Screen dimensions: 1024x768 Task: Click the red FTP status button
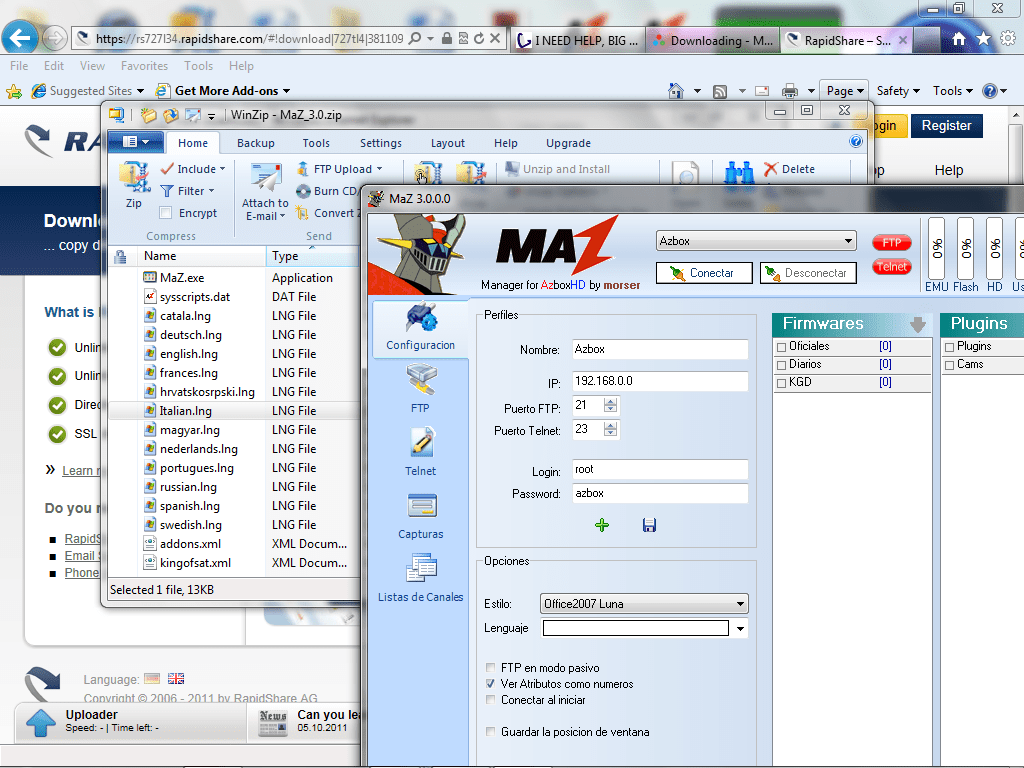(x=891, y=243)
